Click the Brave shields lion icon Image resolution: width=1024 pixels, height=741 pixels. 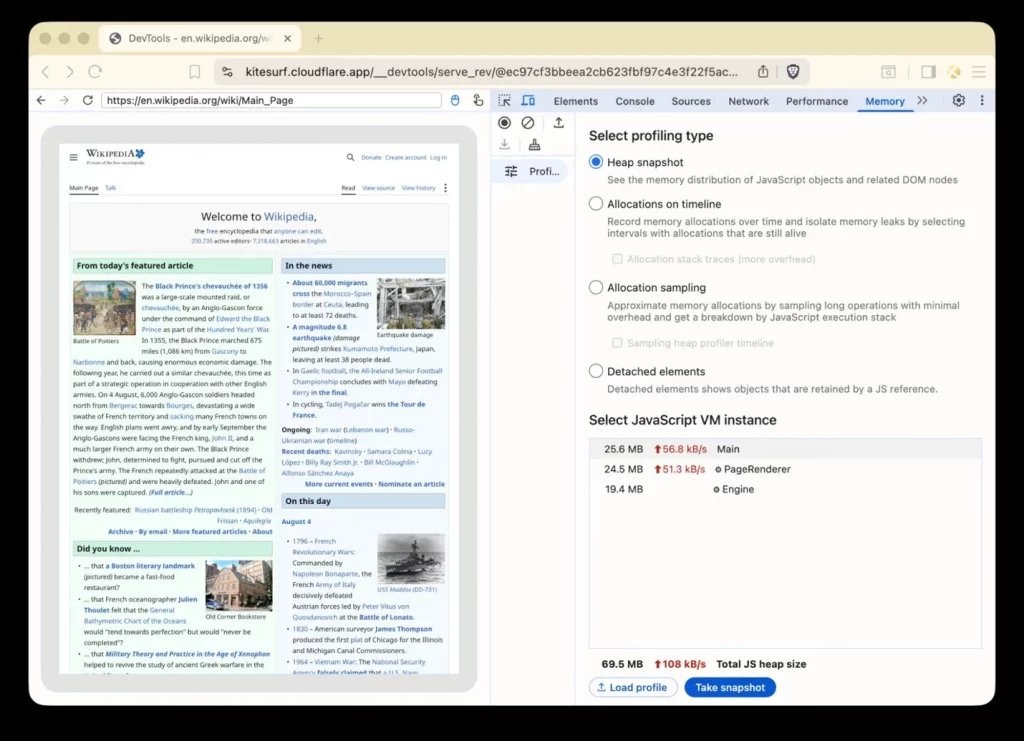pyautogui.click(x=793, y=71)
